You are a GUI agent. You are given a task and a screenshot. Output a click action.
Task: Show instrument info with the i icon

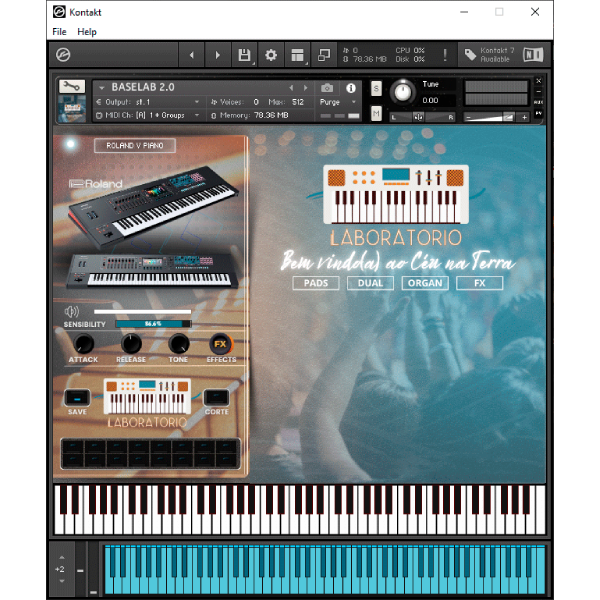(351, 88)
